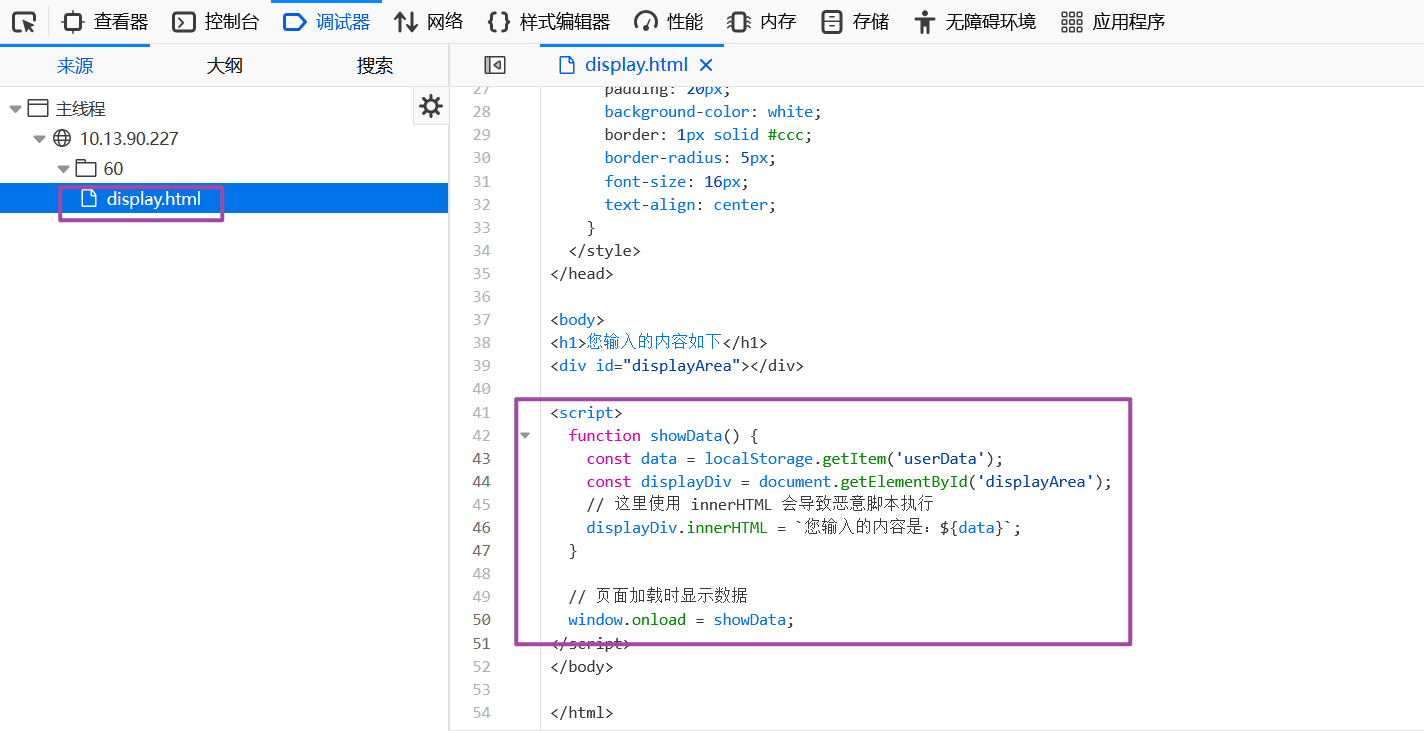Set breakpoint on line number 50
The image size is (1424, 731).
pos(481,620)
